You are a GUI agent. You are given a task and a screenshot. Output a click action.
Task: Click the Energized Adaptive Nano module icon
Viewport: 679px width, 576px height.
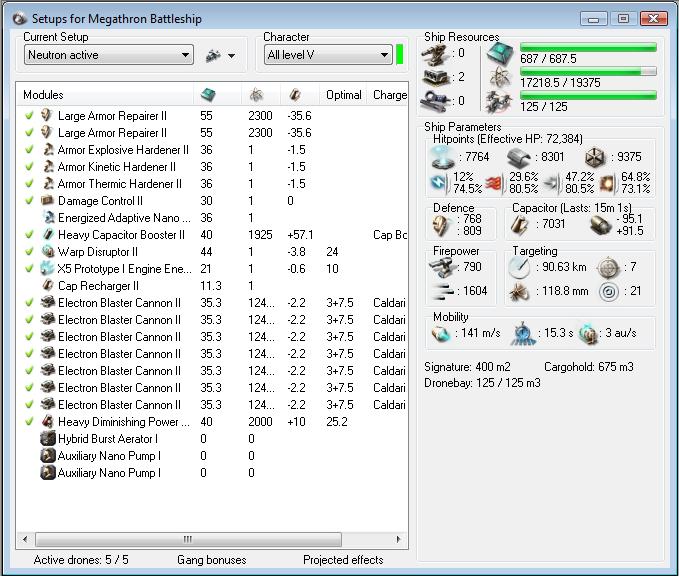48,217
